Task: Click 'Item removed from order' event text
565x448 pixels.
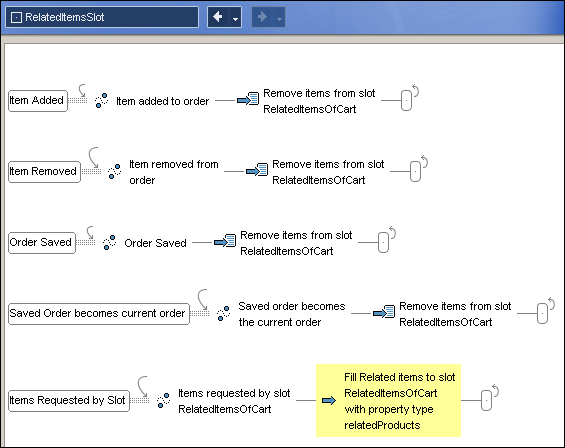Action: pos(174,172)
